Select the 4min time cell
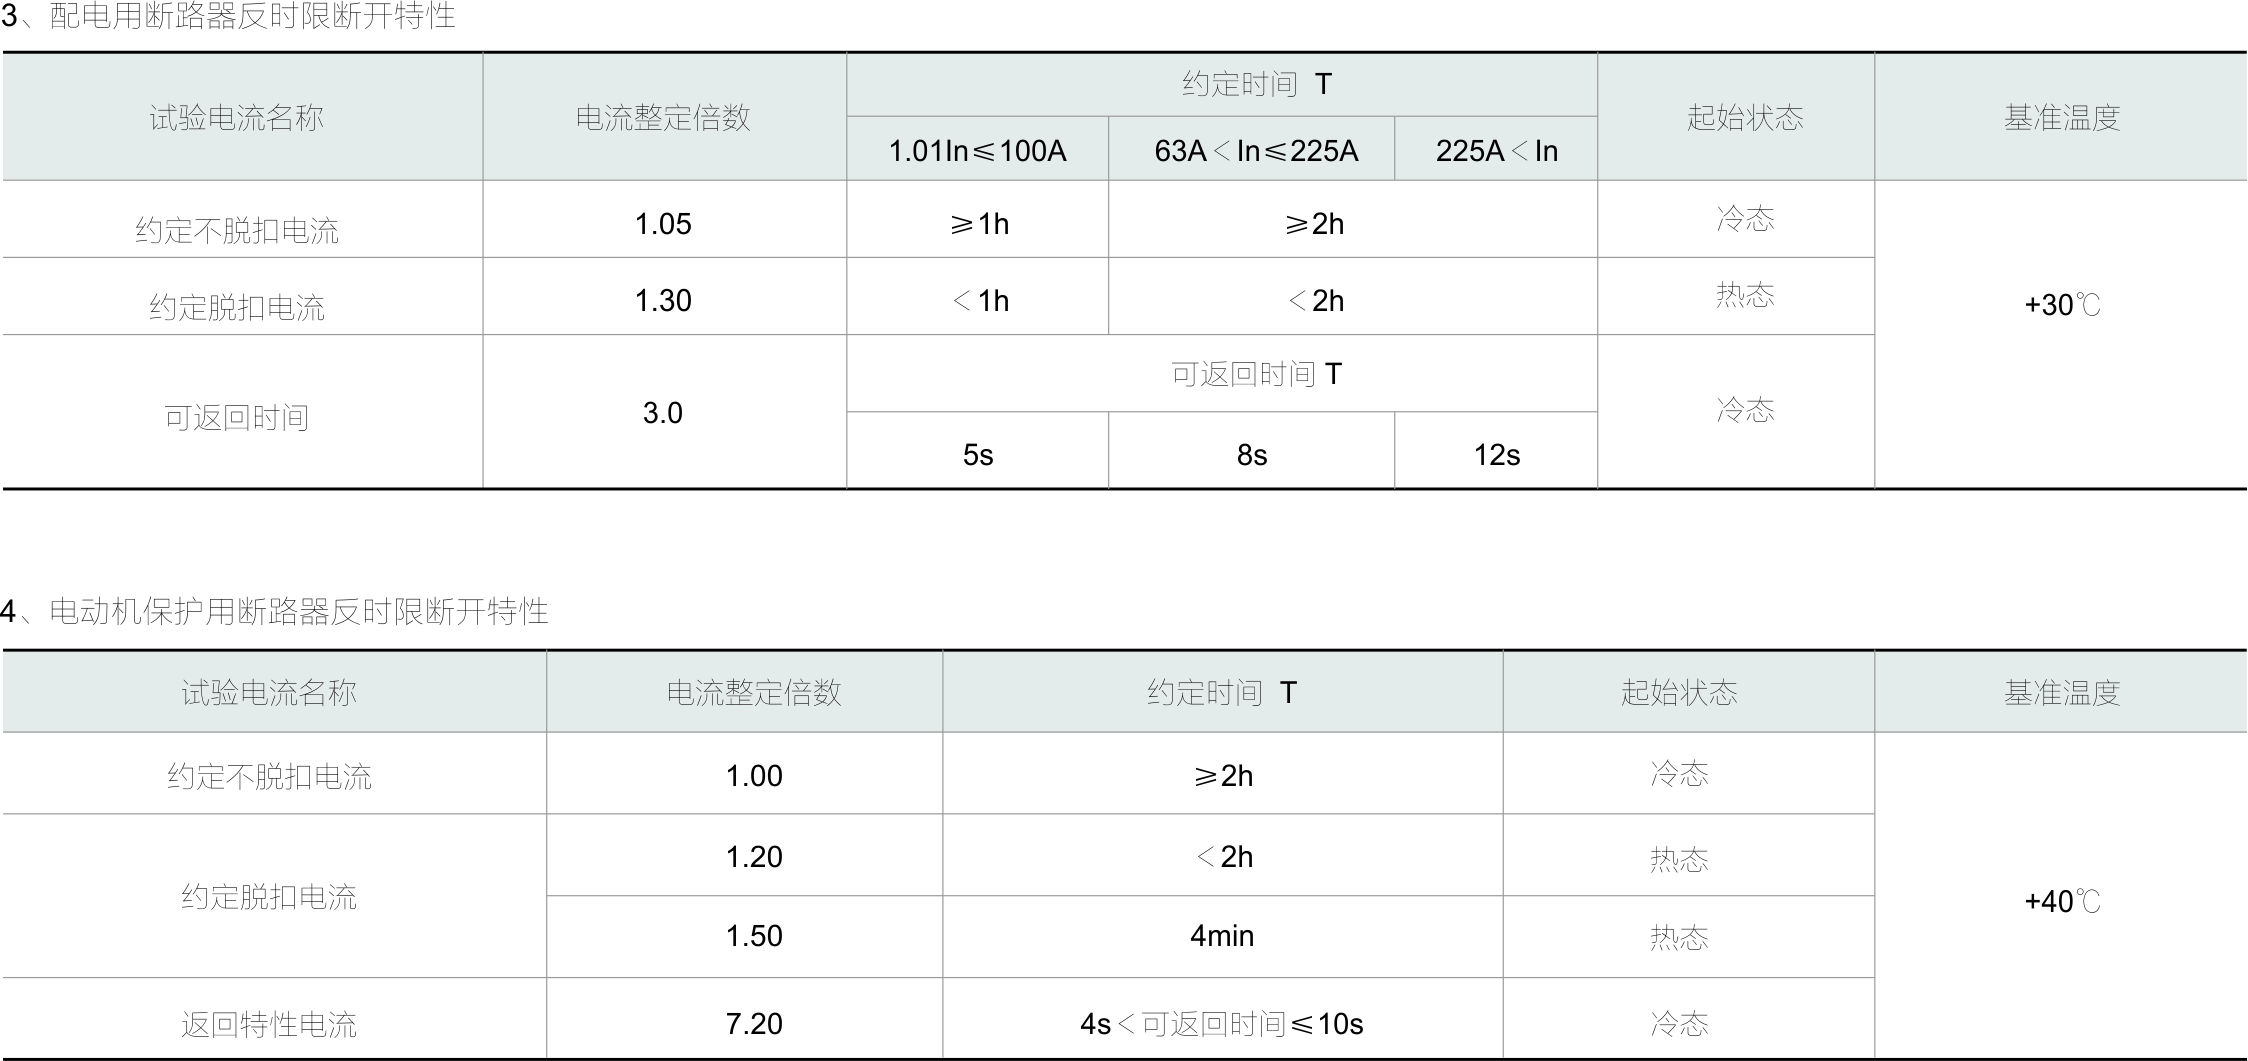This screenshot has height=1061, width=2248. tap(1222, 936)
